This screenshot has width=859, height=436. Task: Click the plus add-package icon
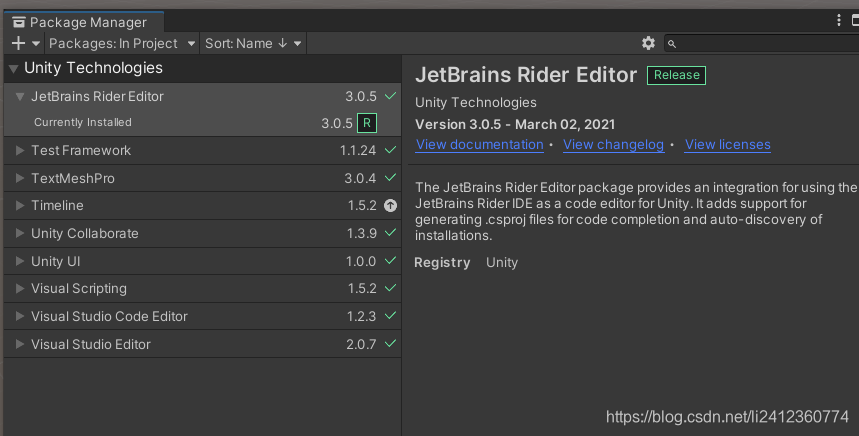point(18,43)
